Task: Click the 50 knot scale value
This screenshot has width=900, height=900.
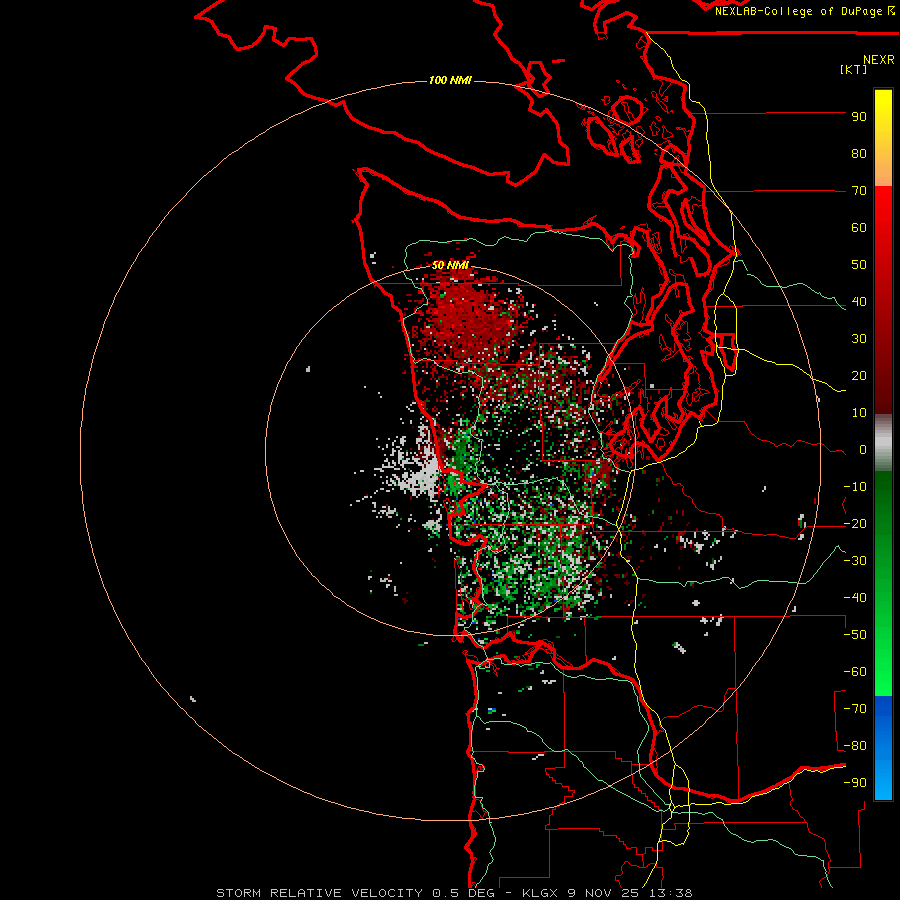Action: 859,265
